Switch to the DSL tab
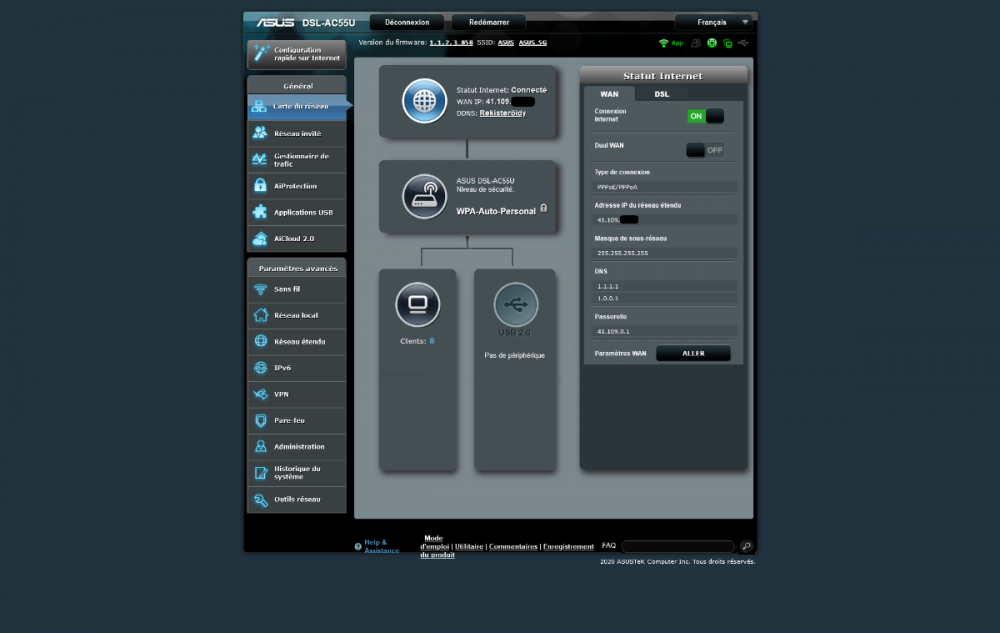This screenshot has width=1000, height=633. 662,94
